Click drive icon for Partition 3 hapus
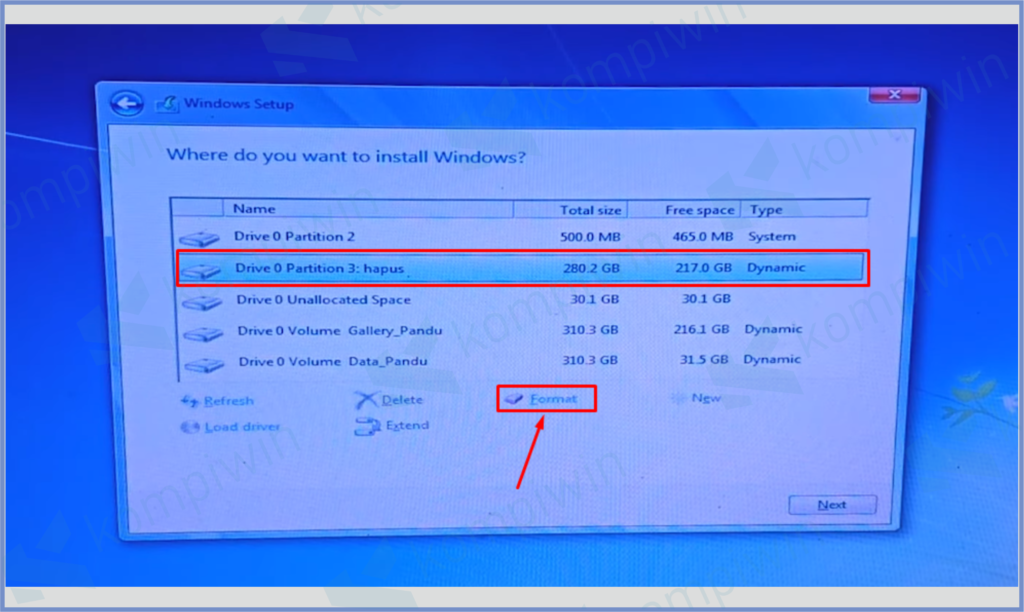 (201, 270)
